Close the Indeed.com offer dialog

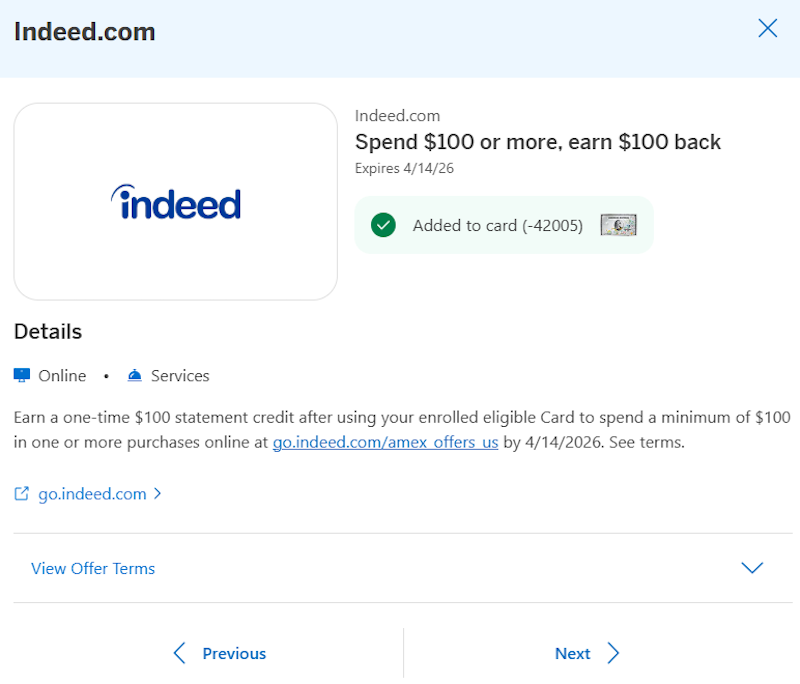tap(767, 28)
